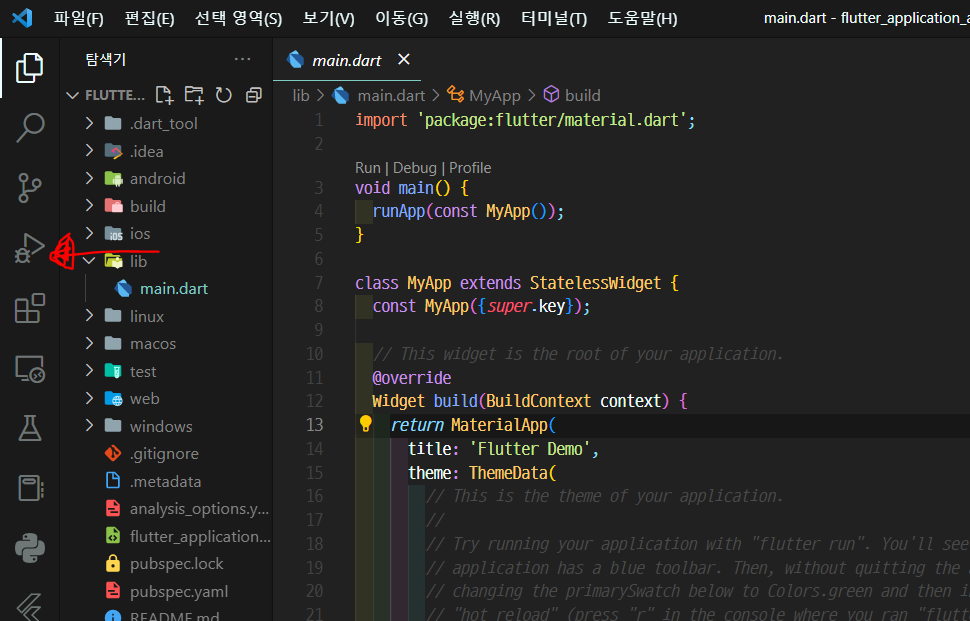Open the Run and Debug view

29,248
